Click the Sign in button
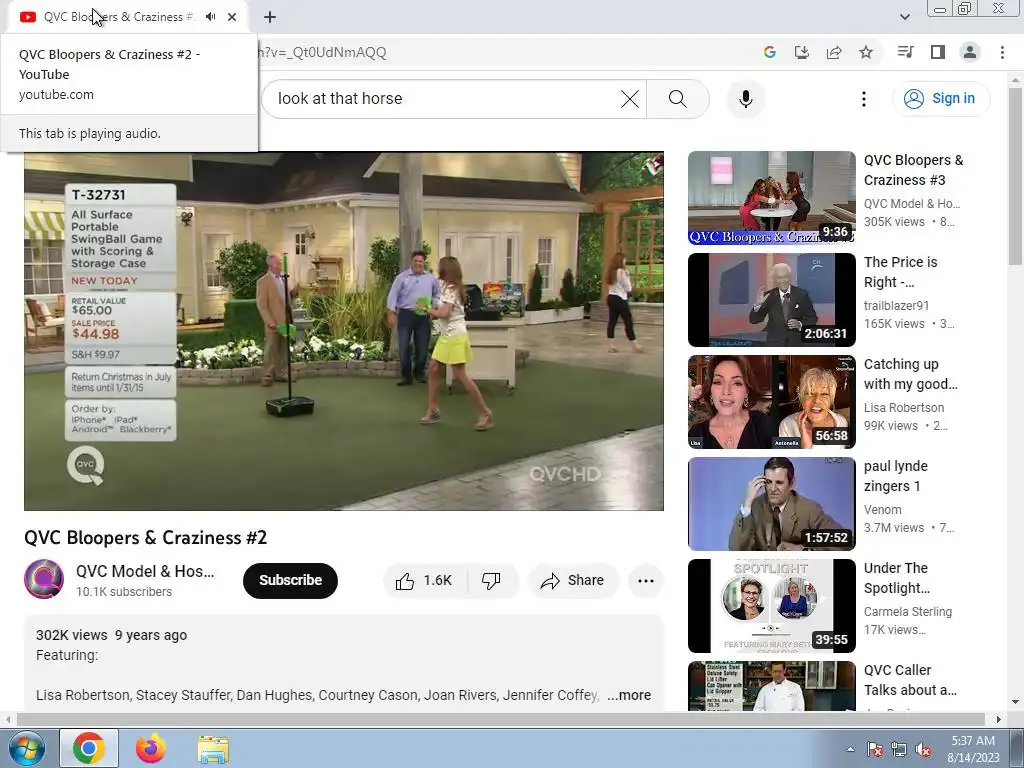 (941, 99)
